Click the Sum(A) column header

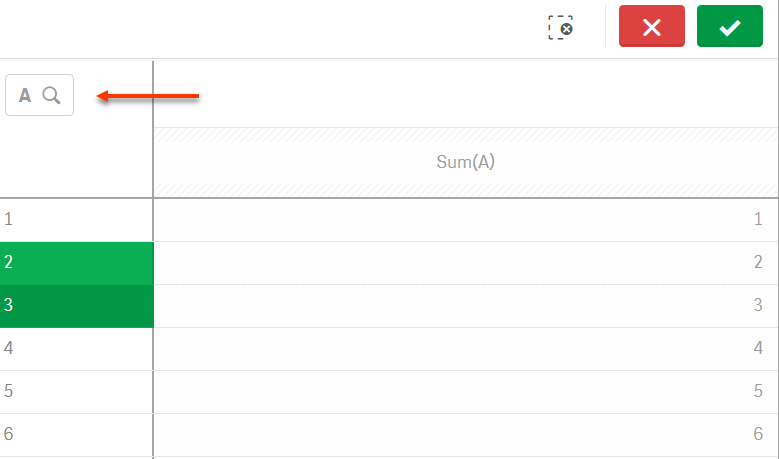466,162
